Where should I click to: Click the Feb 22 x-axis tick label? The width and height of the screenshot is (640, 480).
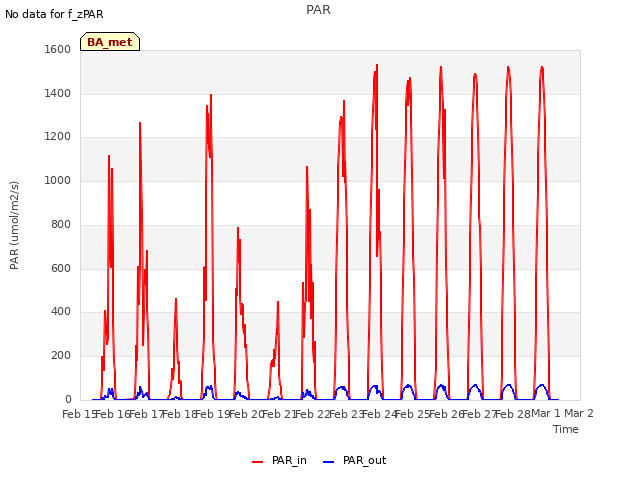(x=313, y=414)
